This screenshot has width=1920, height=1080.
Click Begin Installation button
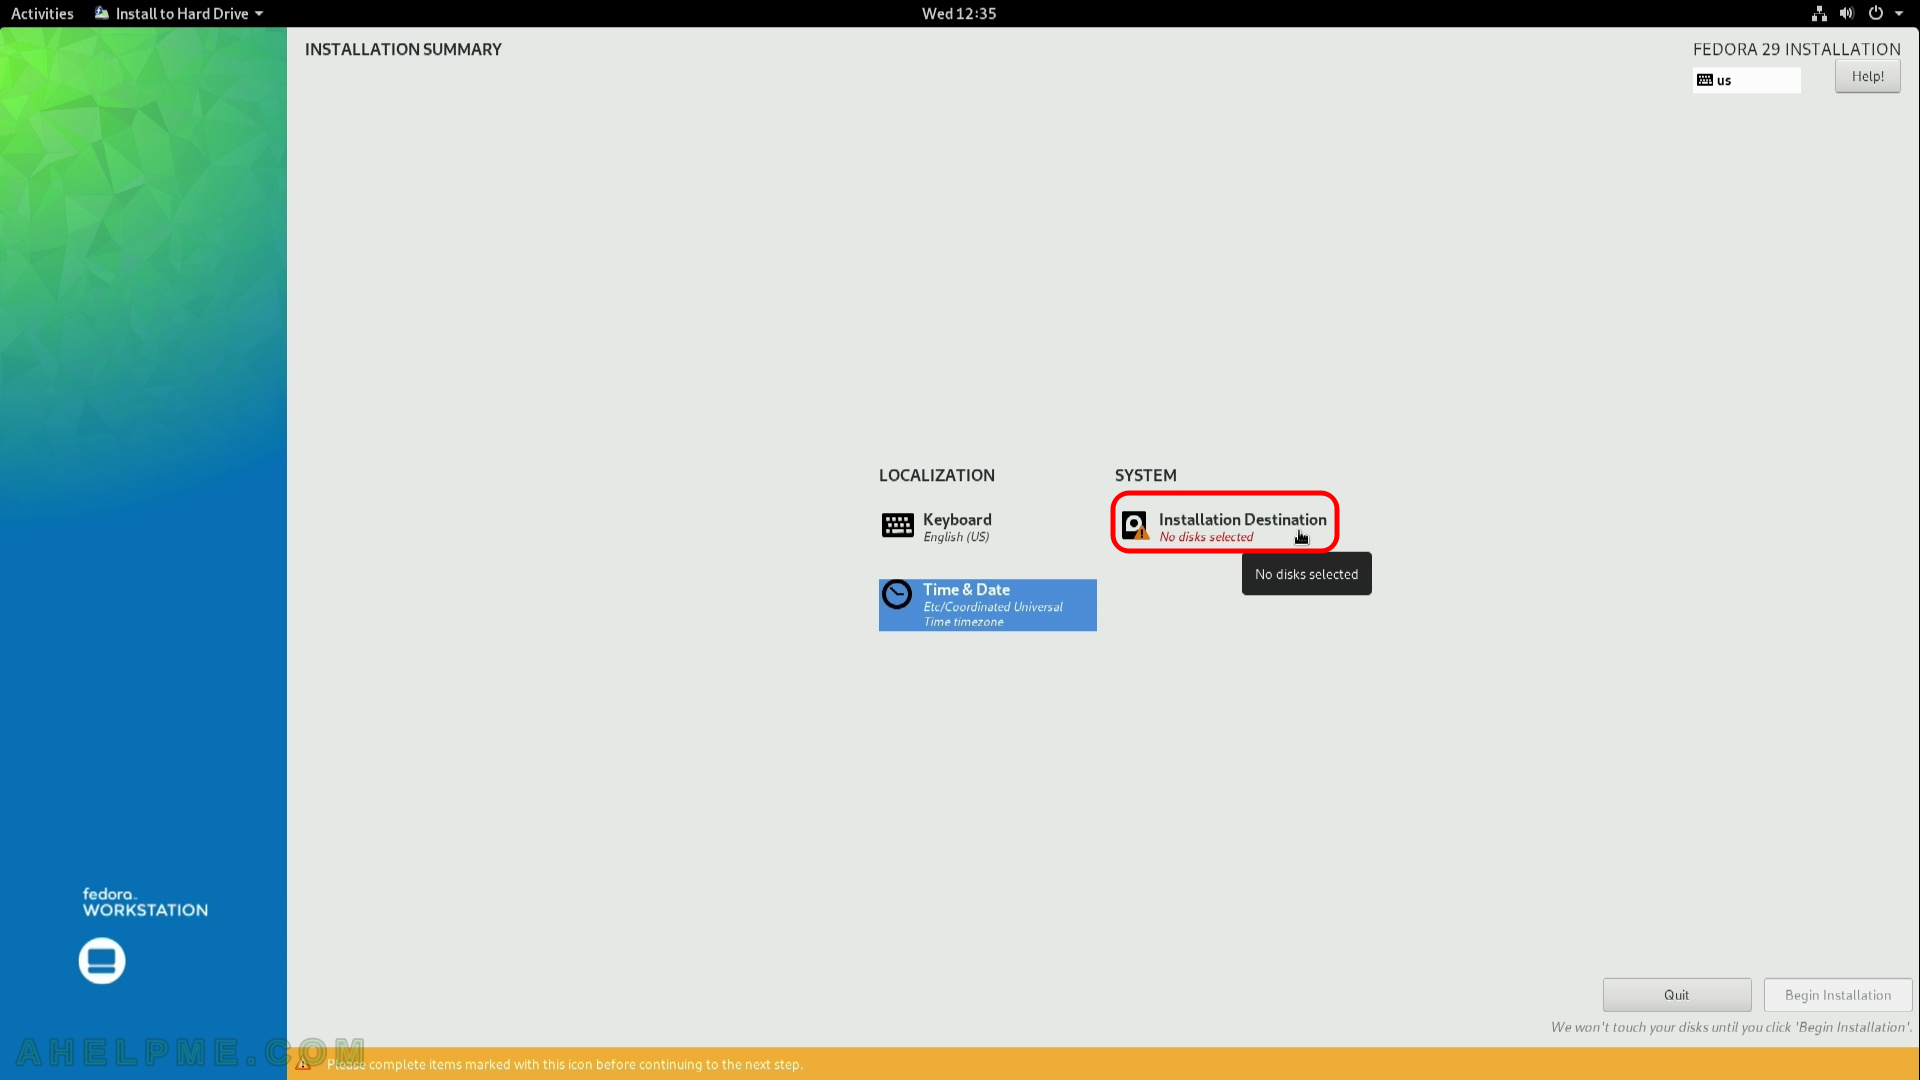point(1837,993)
